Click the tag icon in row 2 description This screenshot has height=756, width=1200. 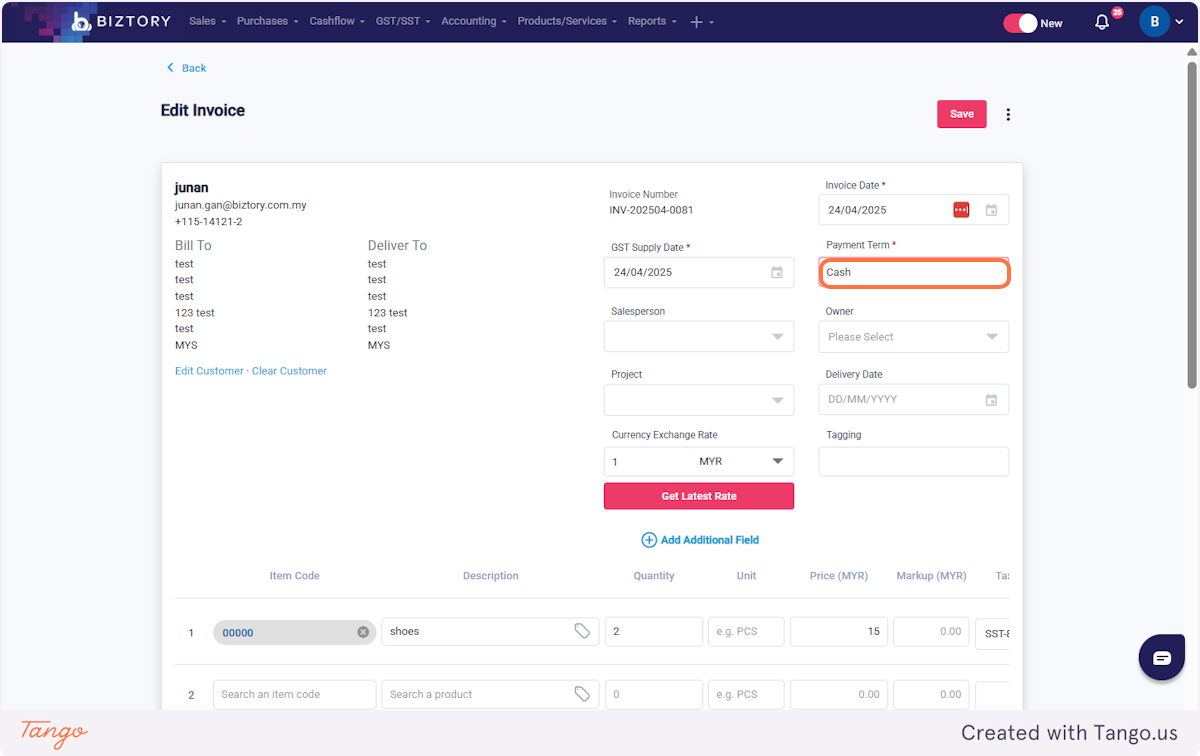click(582, 694)
